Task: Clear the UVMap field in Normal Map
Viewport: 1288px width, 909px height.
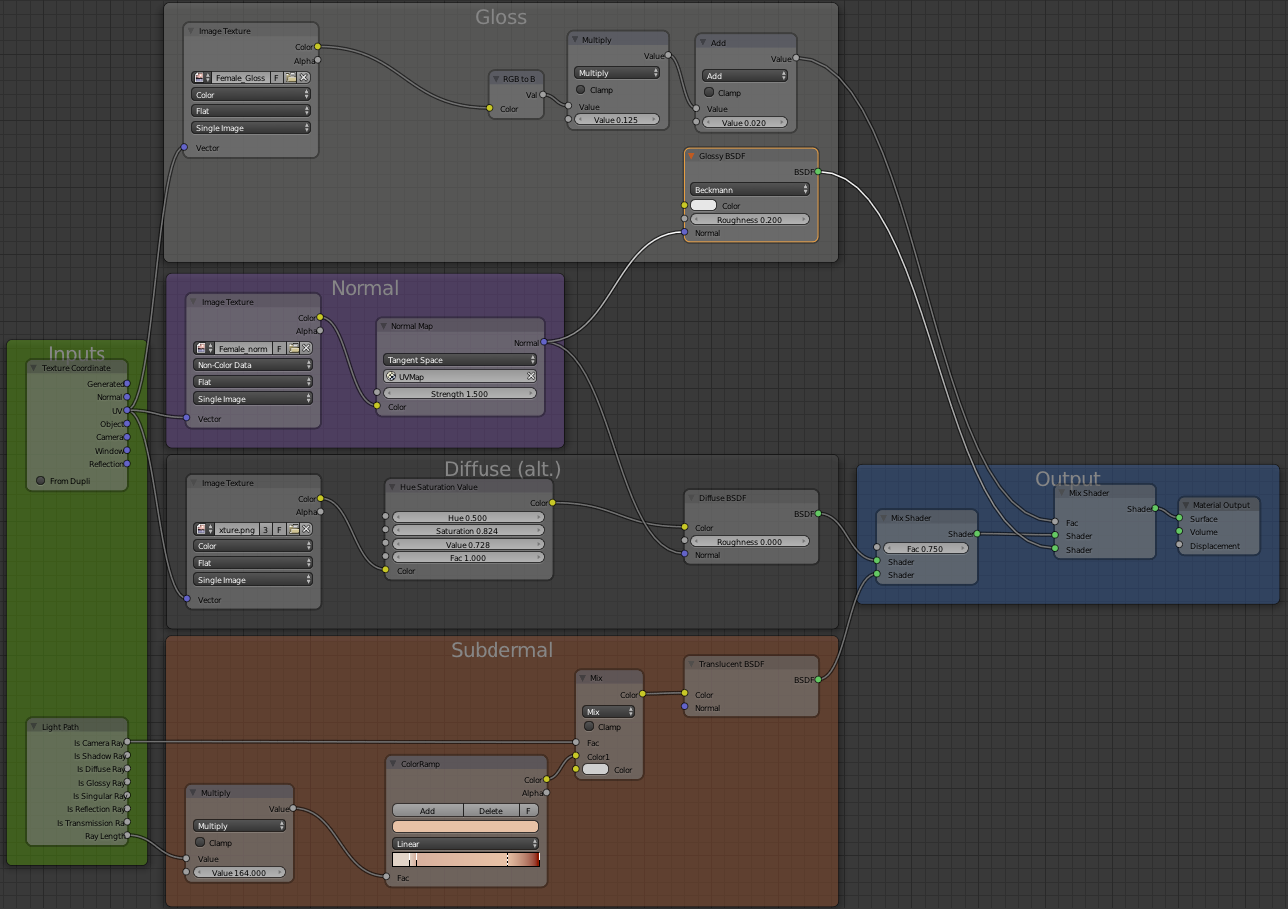Action: point(531,377)
